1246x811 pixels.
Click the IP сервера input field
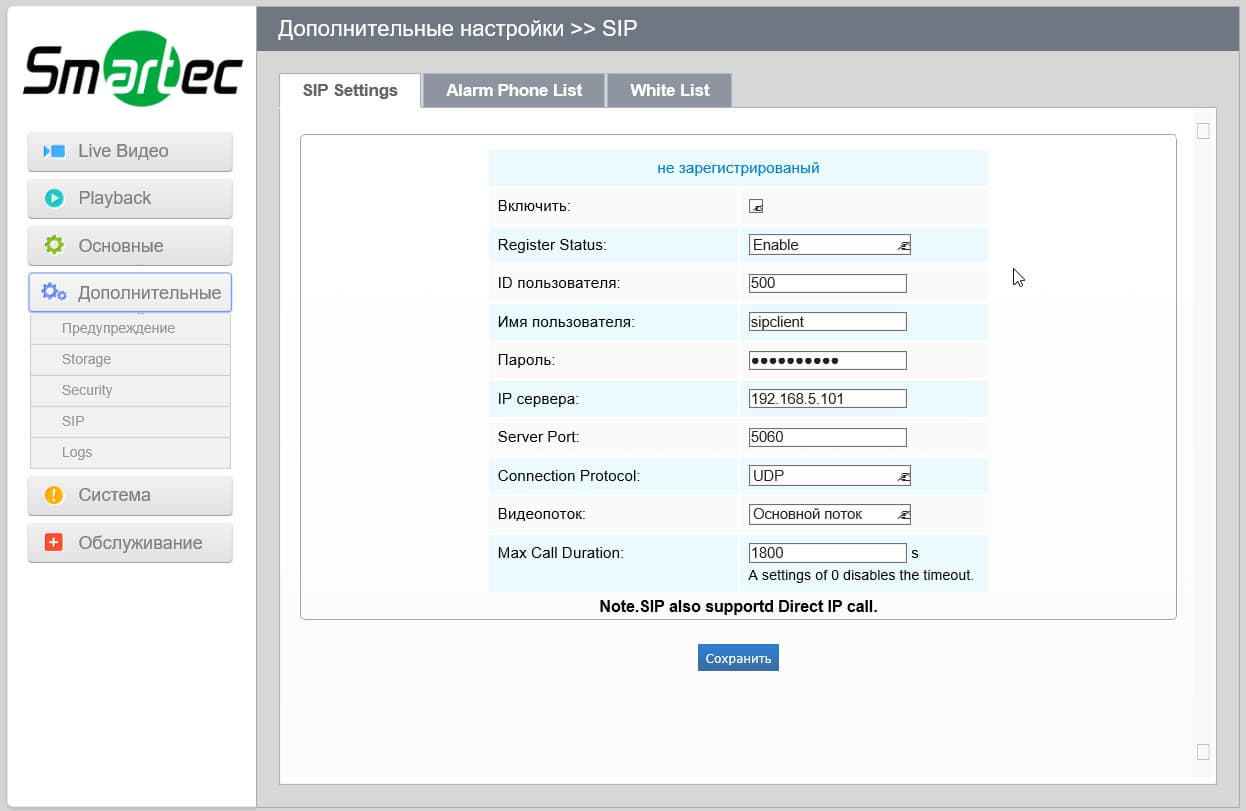click(x=827, y=399)
